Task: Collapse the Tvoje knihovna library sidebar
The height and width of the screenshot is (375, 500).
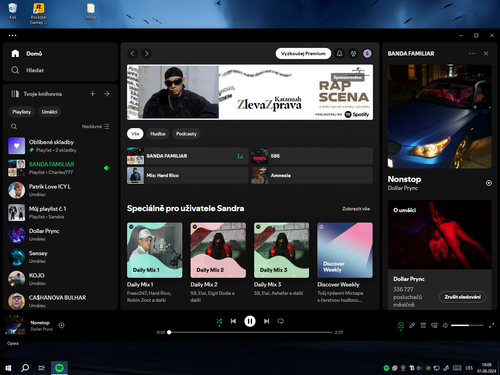Action: [36, 94]
